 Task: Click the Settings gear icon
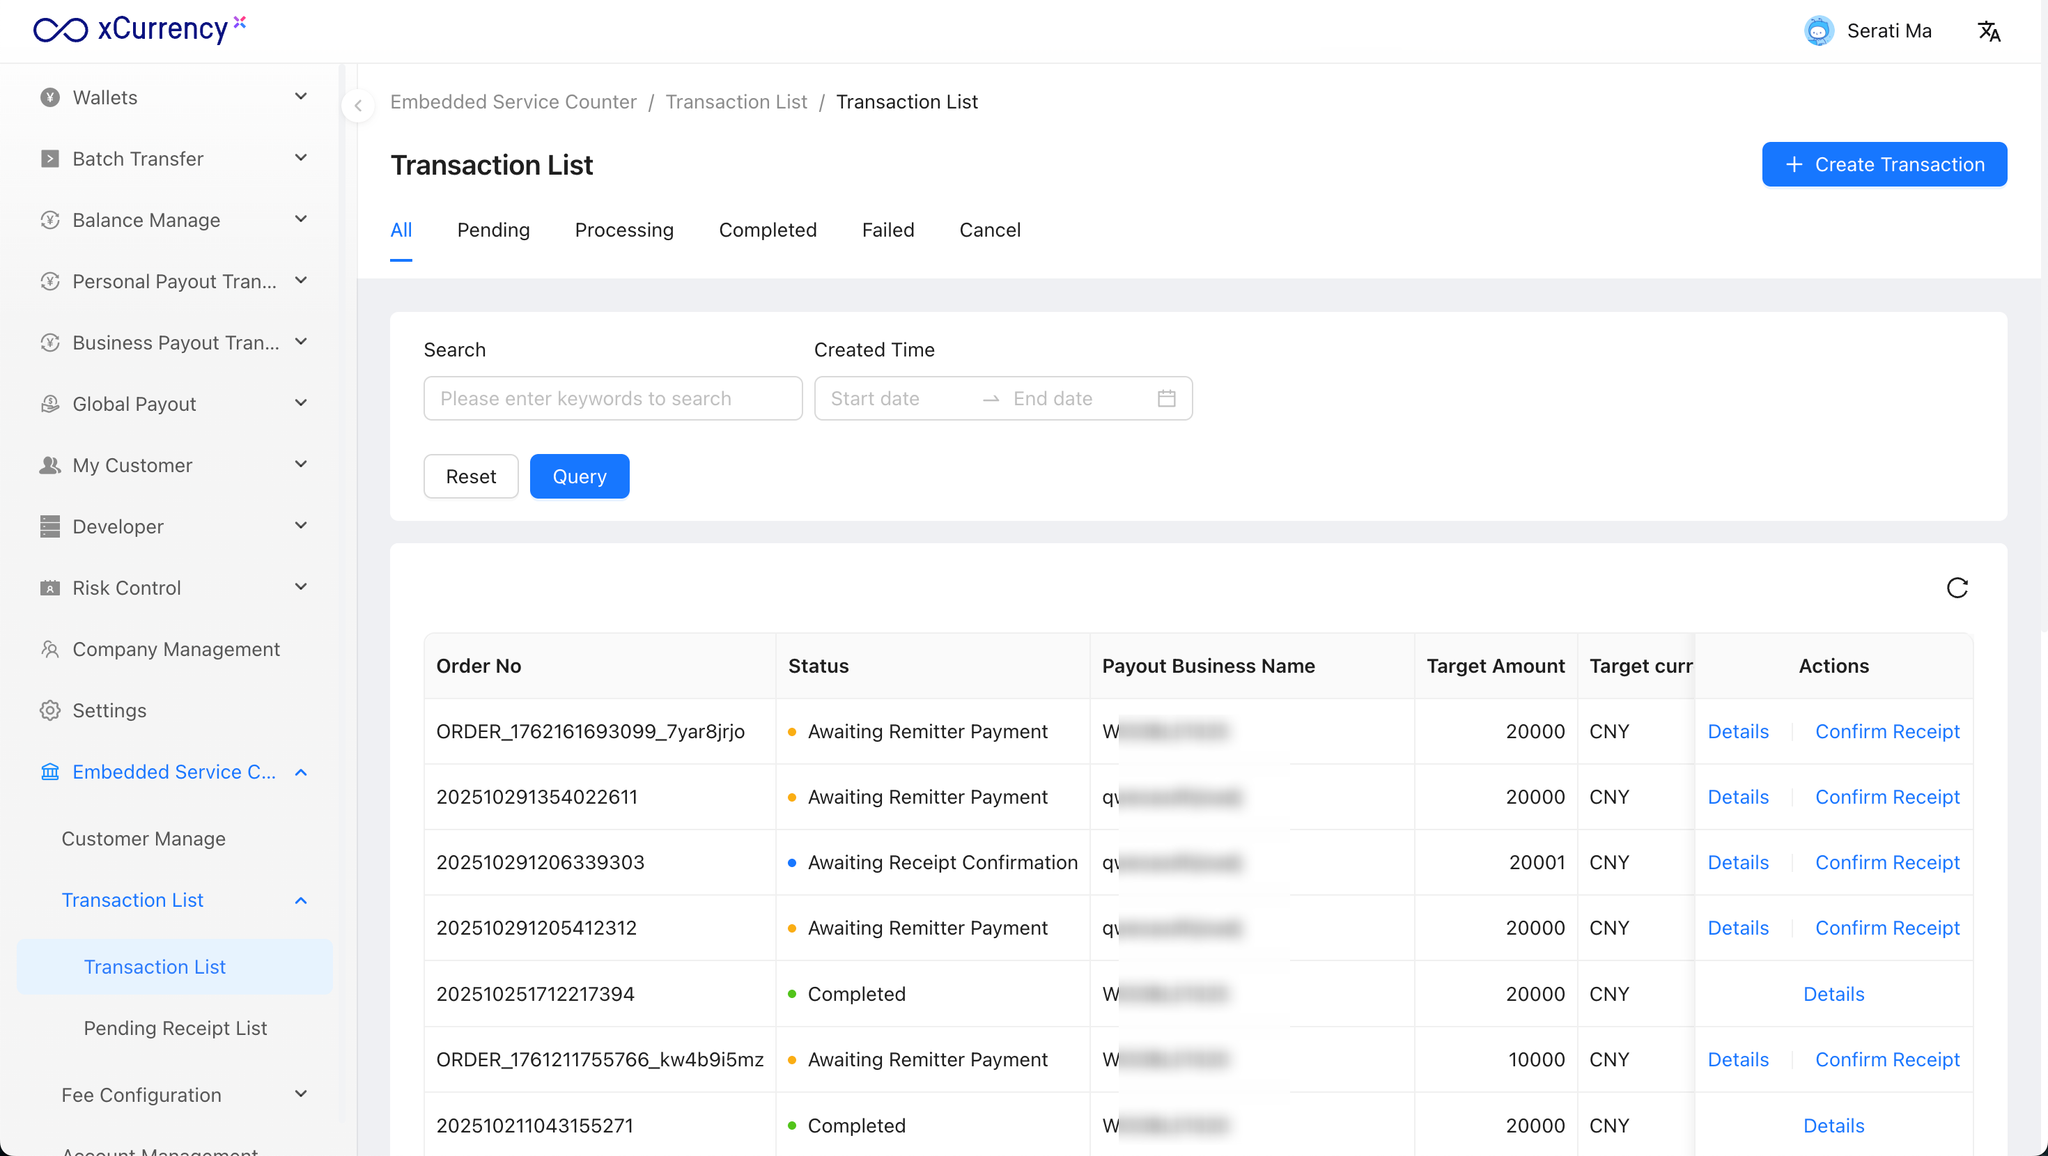[x=50, y=711]
